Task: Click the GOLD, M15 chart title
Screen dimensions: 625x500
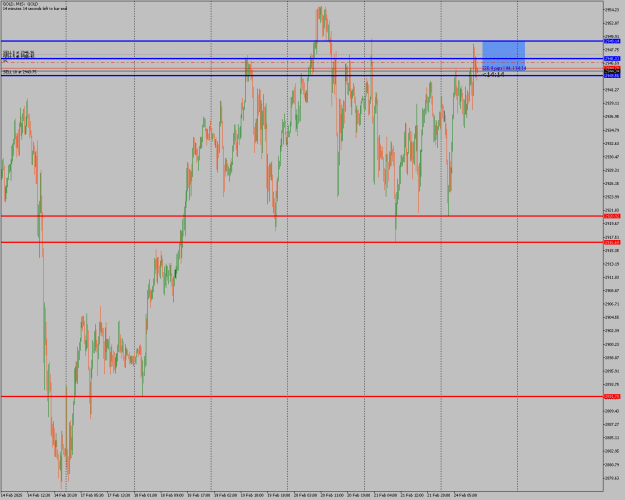Action: coord(20,4)
